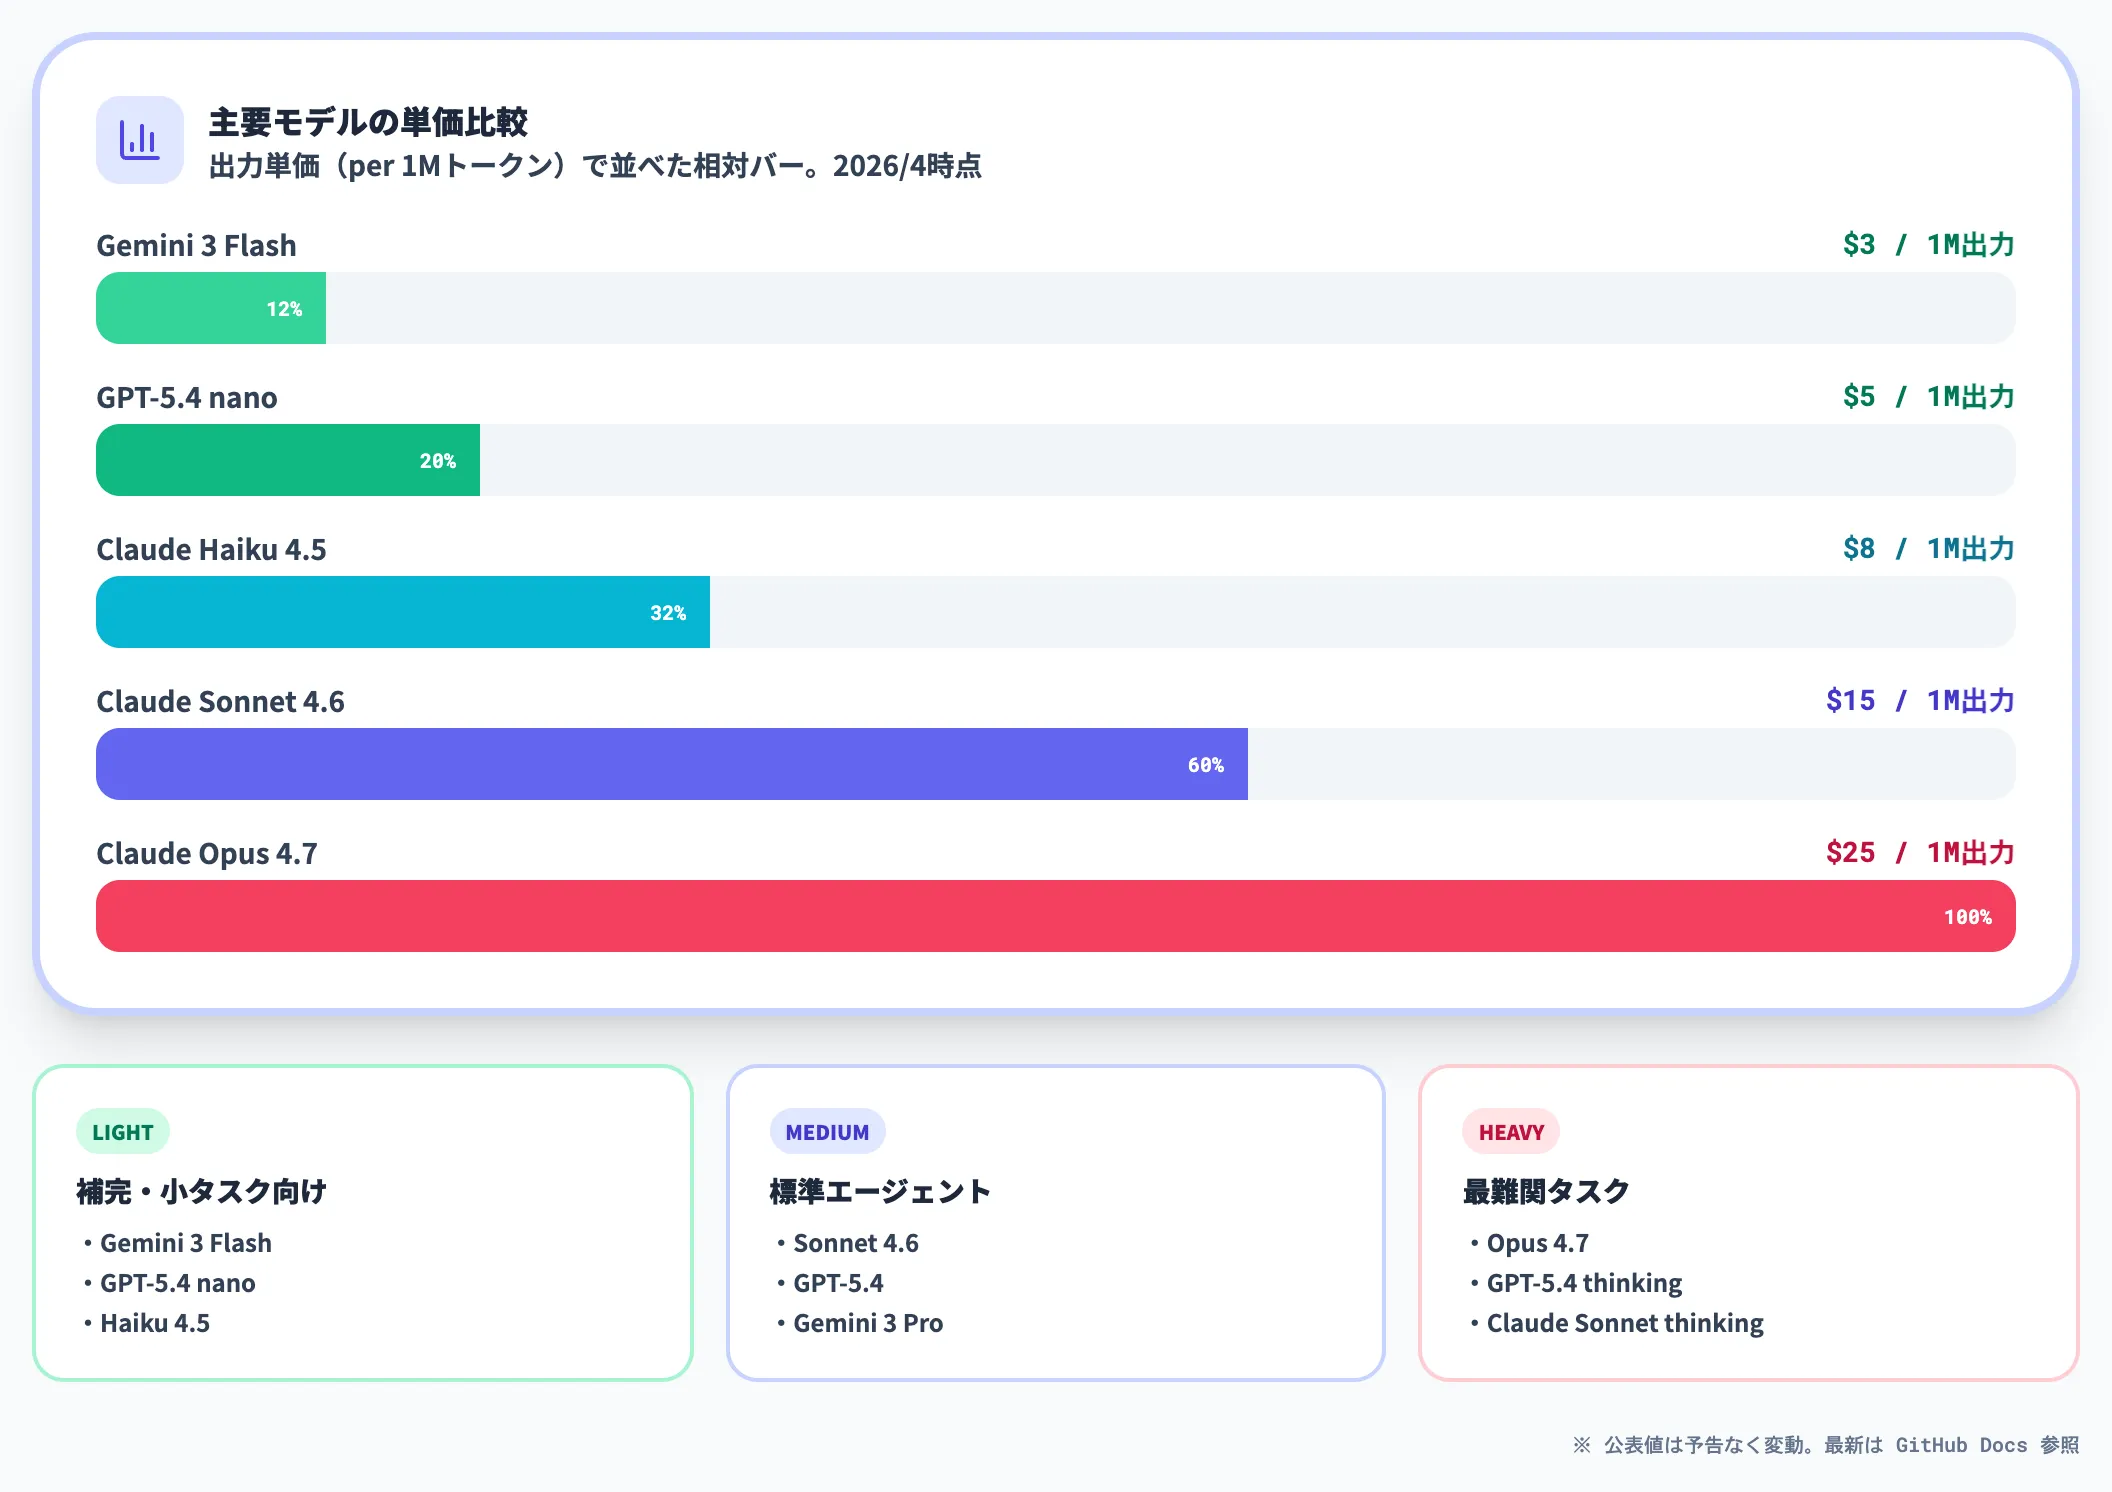This screenshot has width=2112, height=1492.
Task: Click the GitHub Docs footnote text
Action: click(1960, 1445)
